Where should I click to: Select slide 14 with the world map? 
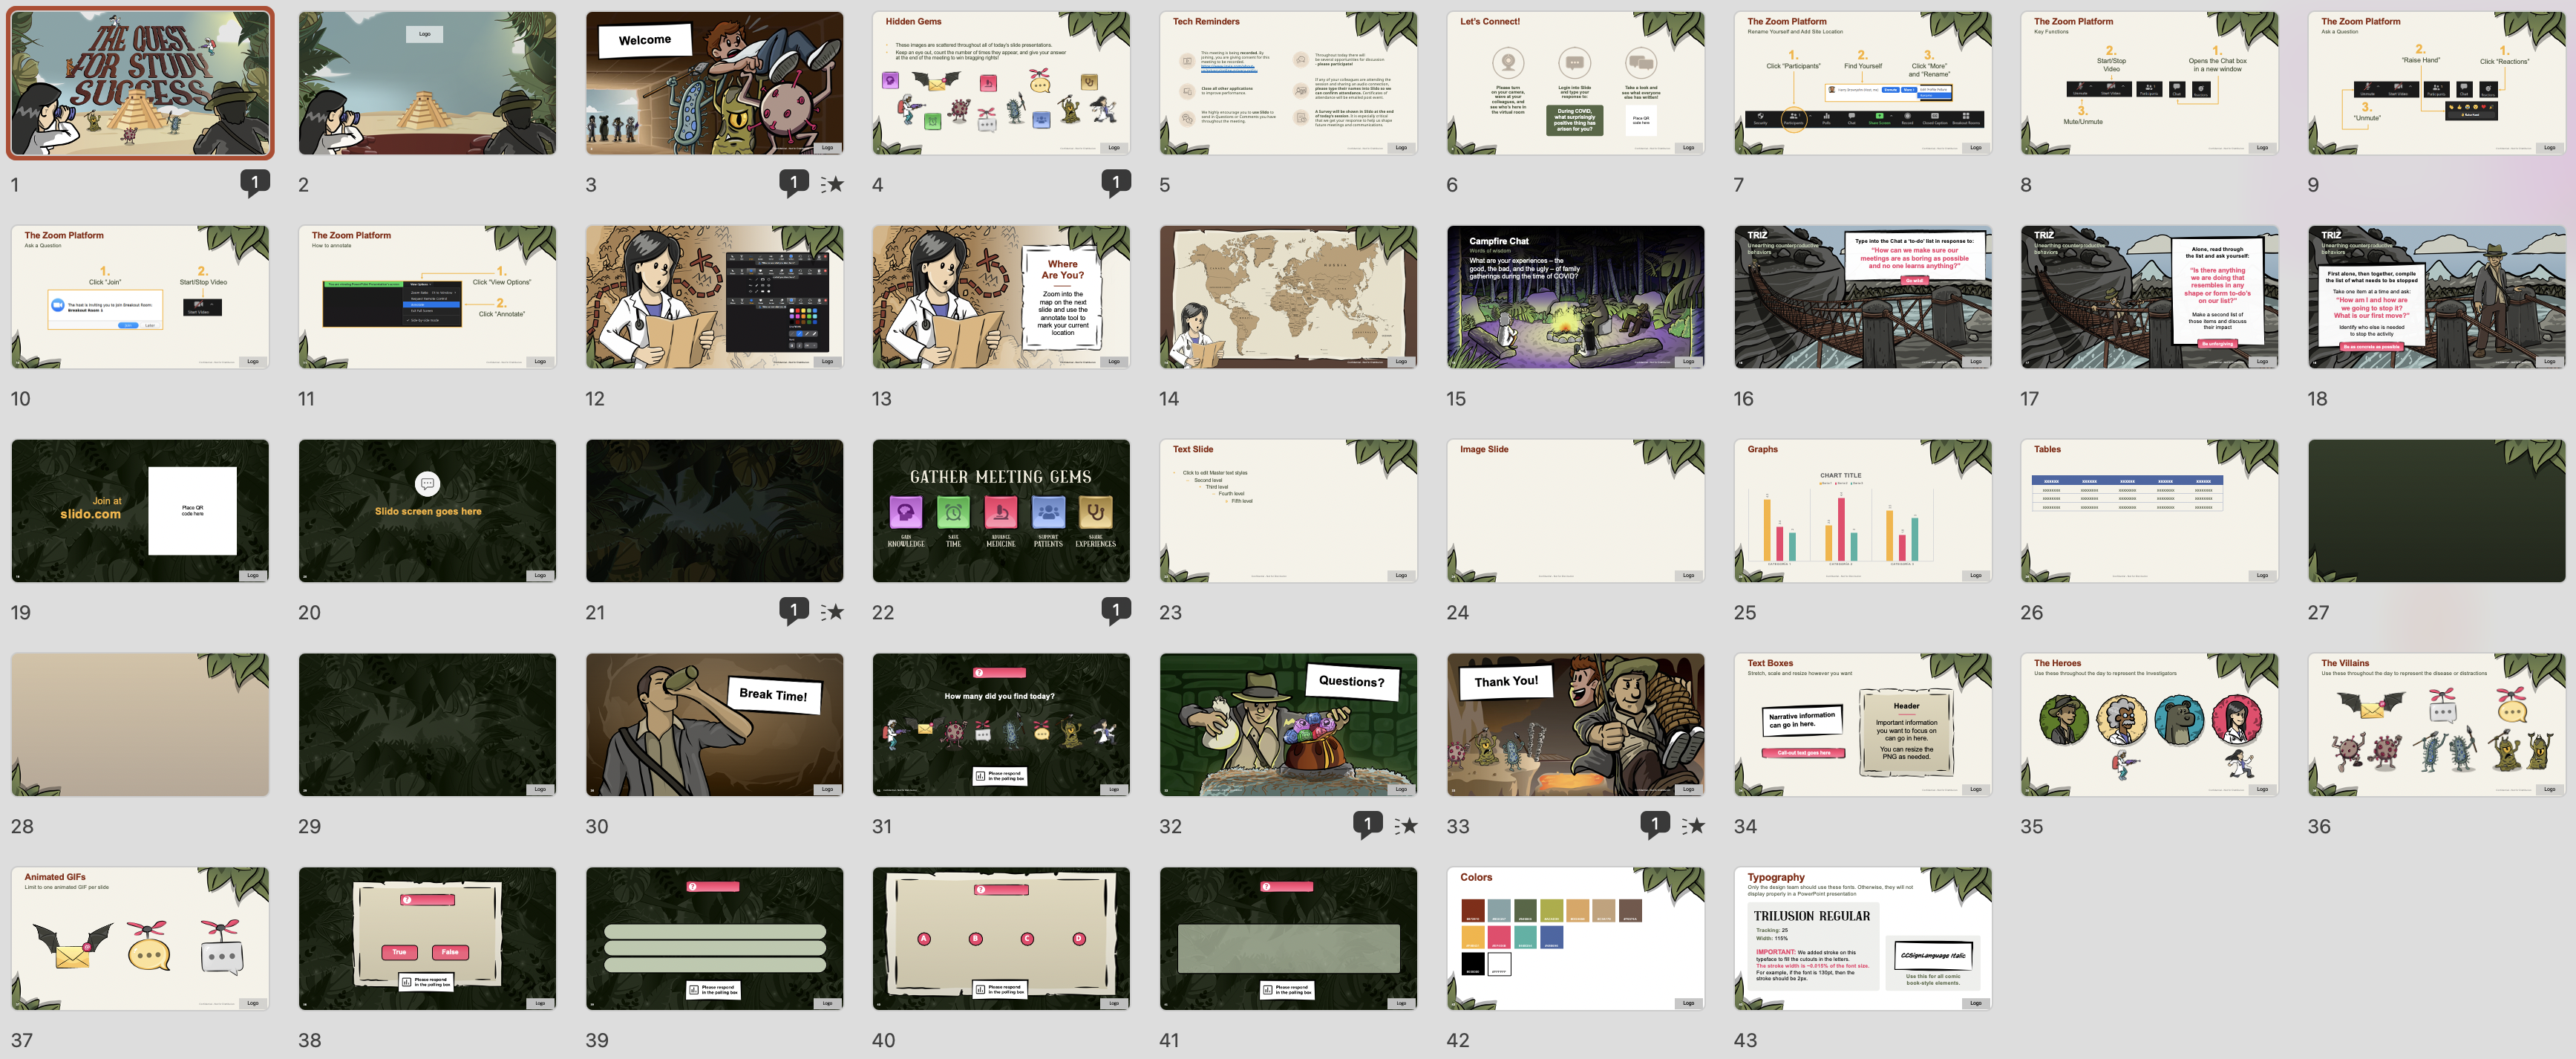click(x=1288, y=297)
